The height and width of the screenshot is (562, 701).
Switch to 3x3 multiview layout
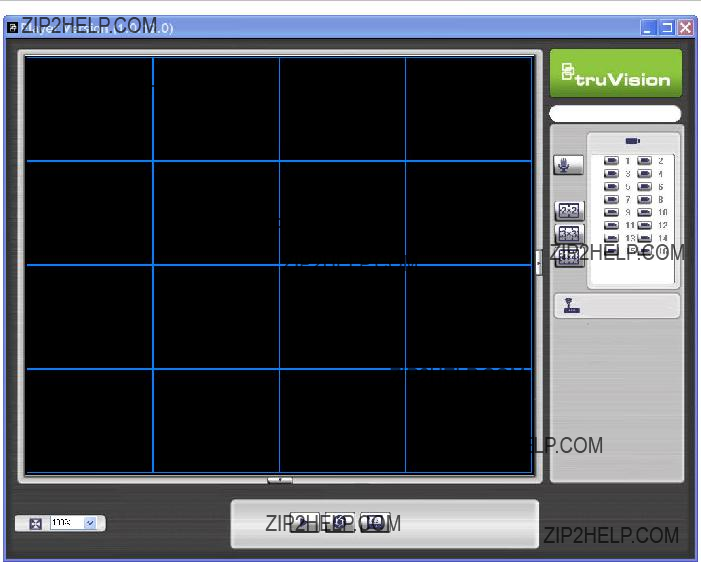[569, 233]
